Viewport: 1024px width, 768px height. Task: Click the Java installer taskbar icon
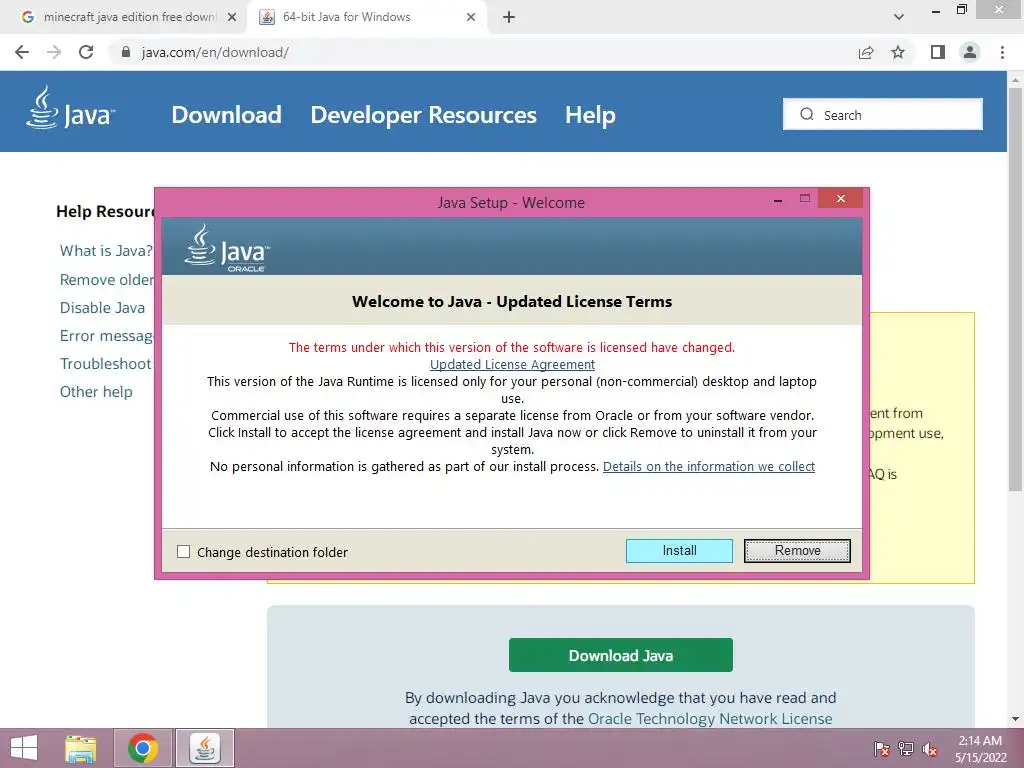pyautogui.click(x=205, y=748)
